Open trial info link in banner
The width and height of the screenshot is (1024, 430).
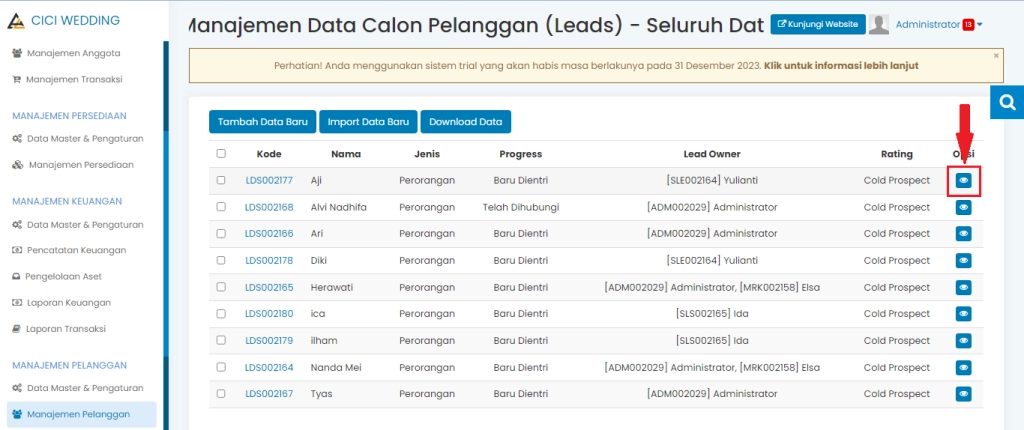[841, 66]
